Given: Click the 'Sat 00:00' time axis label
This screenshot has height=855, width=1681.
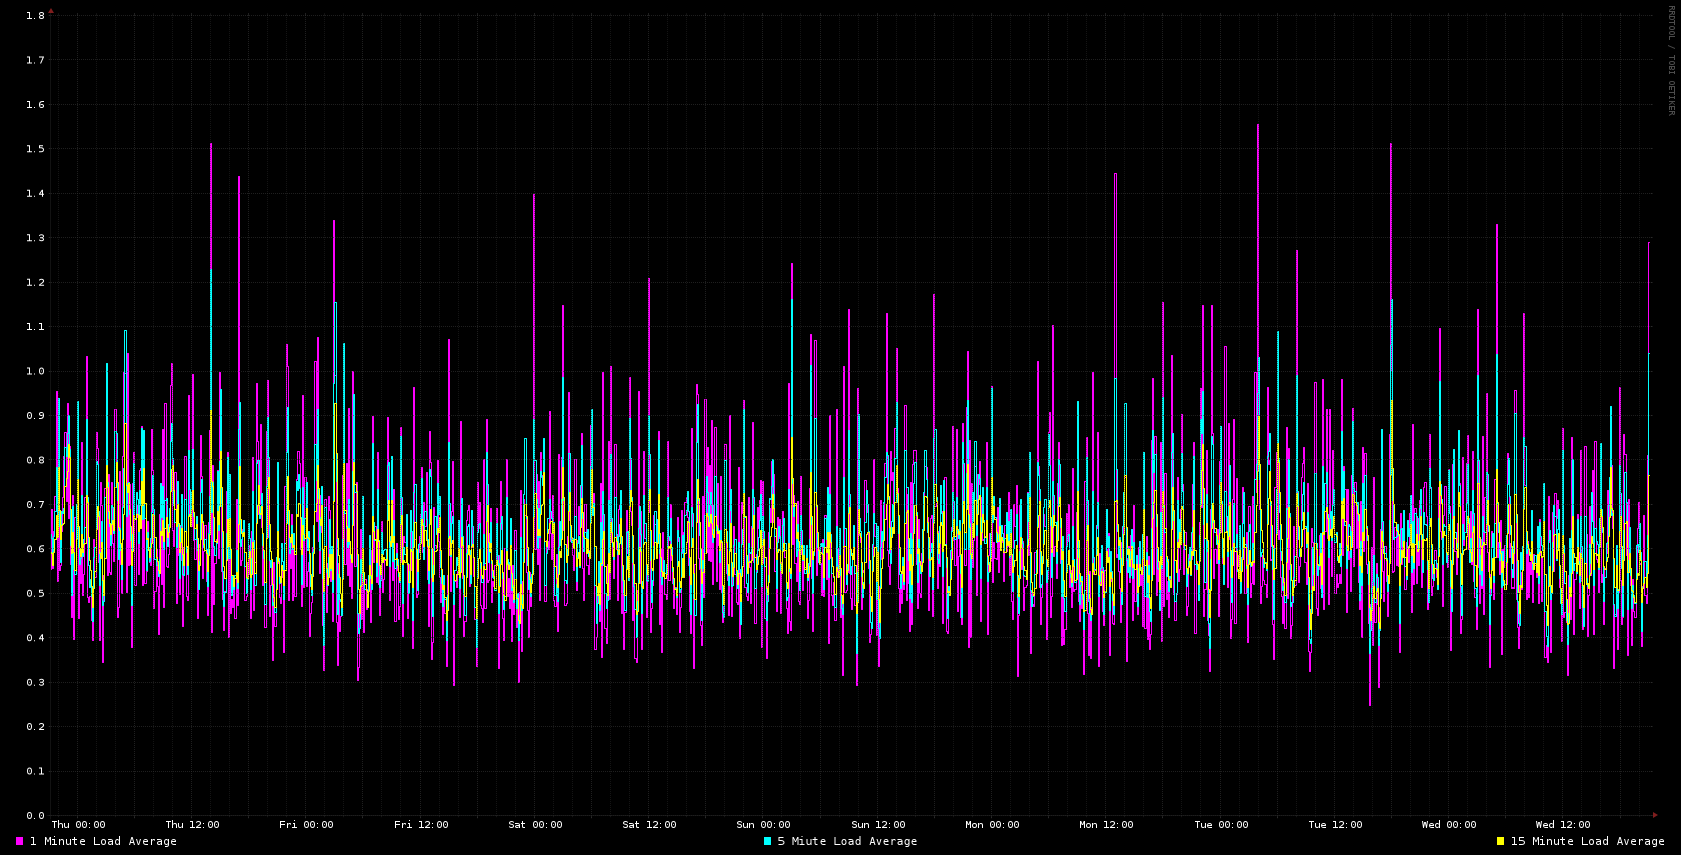Looking at the screenshot, I should [x=535, y=825].
